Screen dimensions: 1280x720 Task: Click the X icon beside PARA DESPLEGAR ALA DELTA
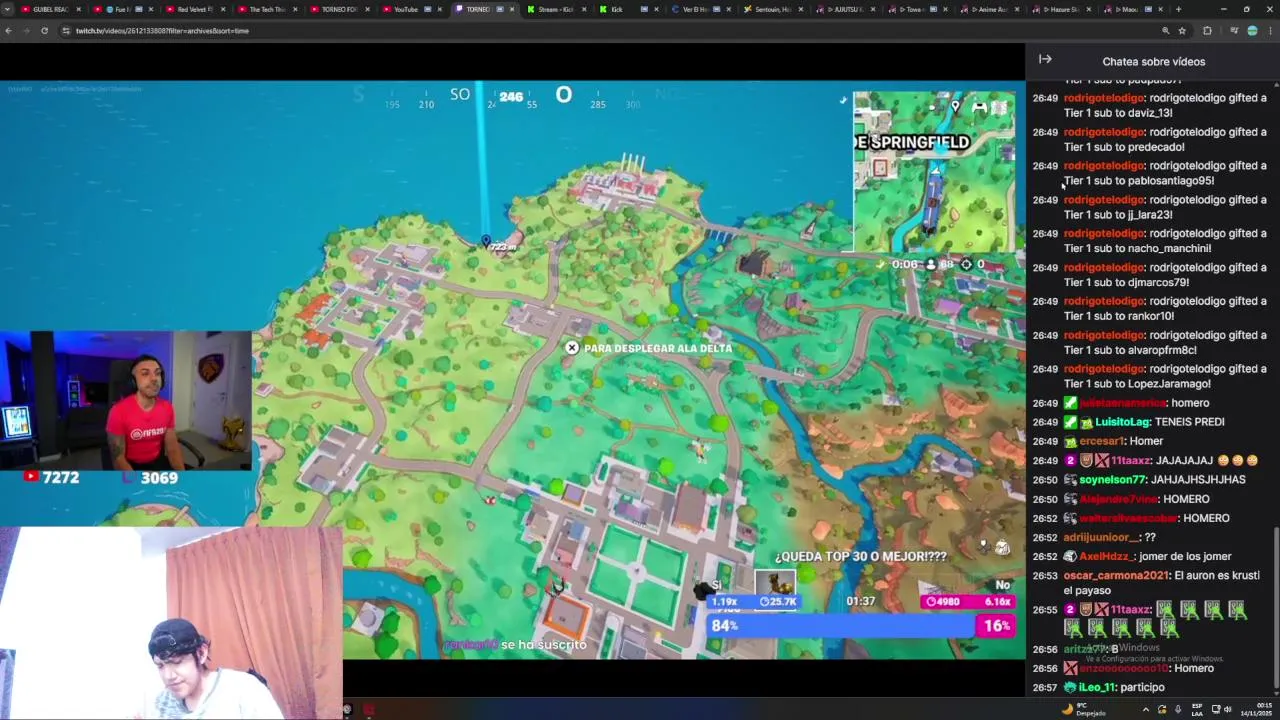click(571, 348)
